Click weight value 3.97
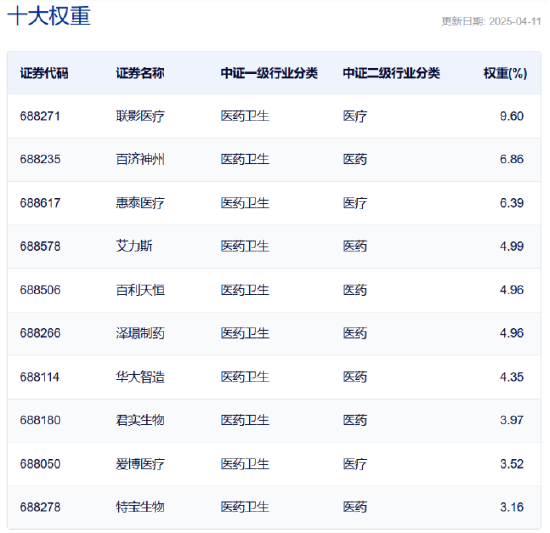Viewport: 550px width, 533px height. click(512, 420)
